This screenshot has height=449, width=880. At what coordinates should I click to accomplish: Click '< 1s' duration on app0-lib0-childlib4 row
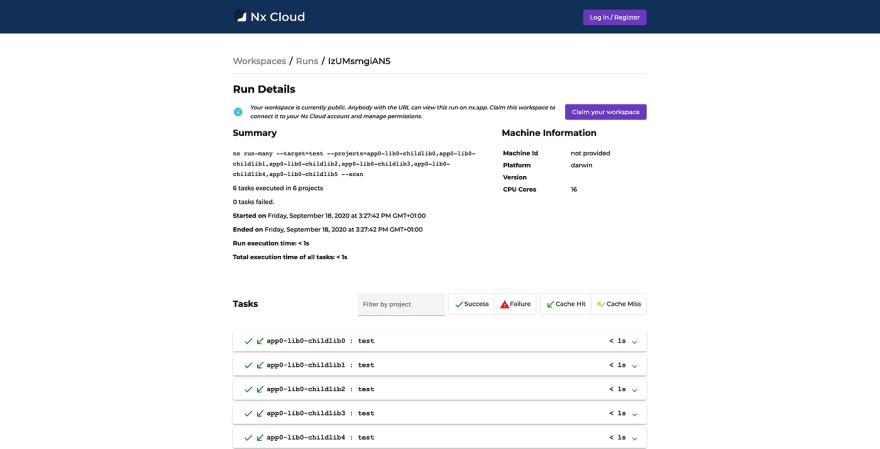(617, 438)
